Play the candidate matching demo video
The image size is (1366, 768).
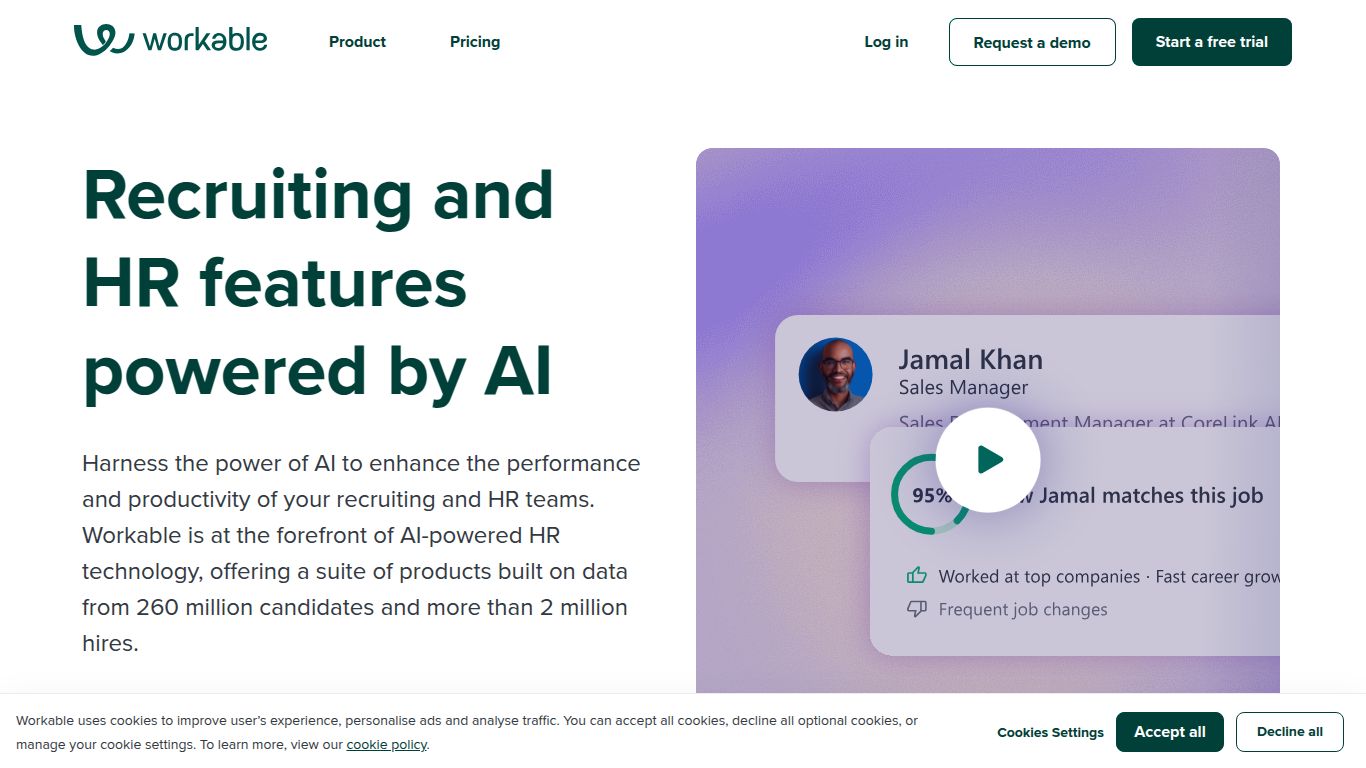988,459
